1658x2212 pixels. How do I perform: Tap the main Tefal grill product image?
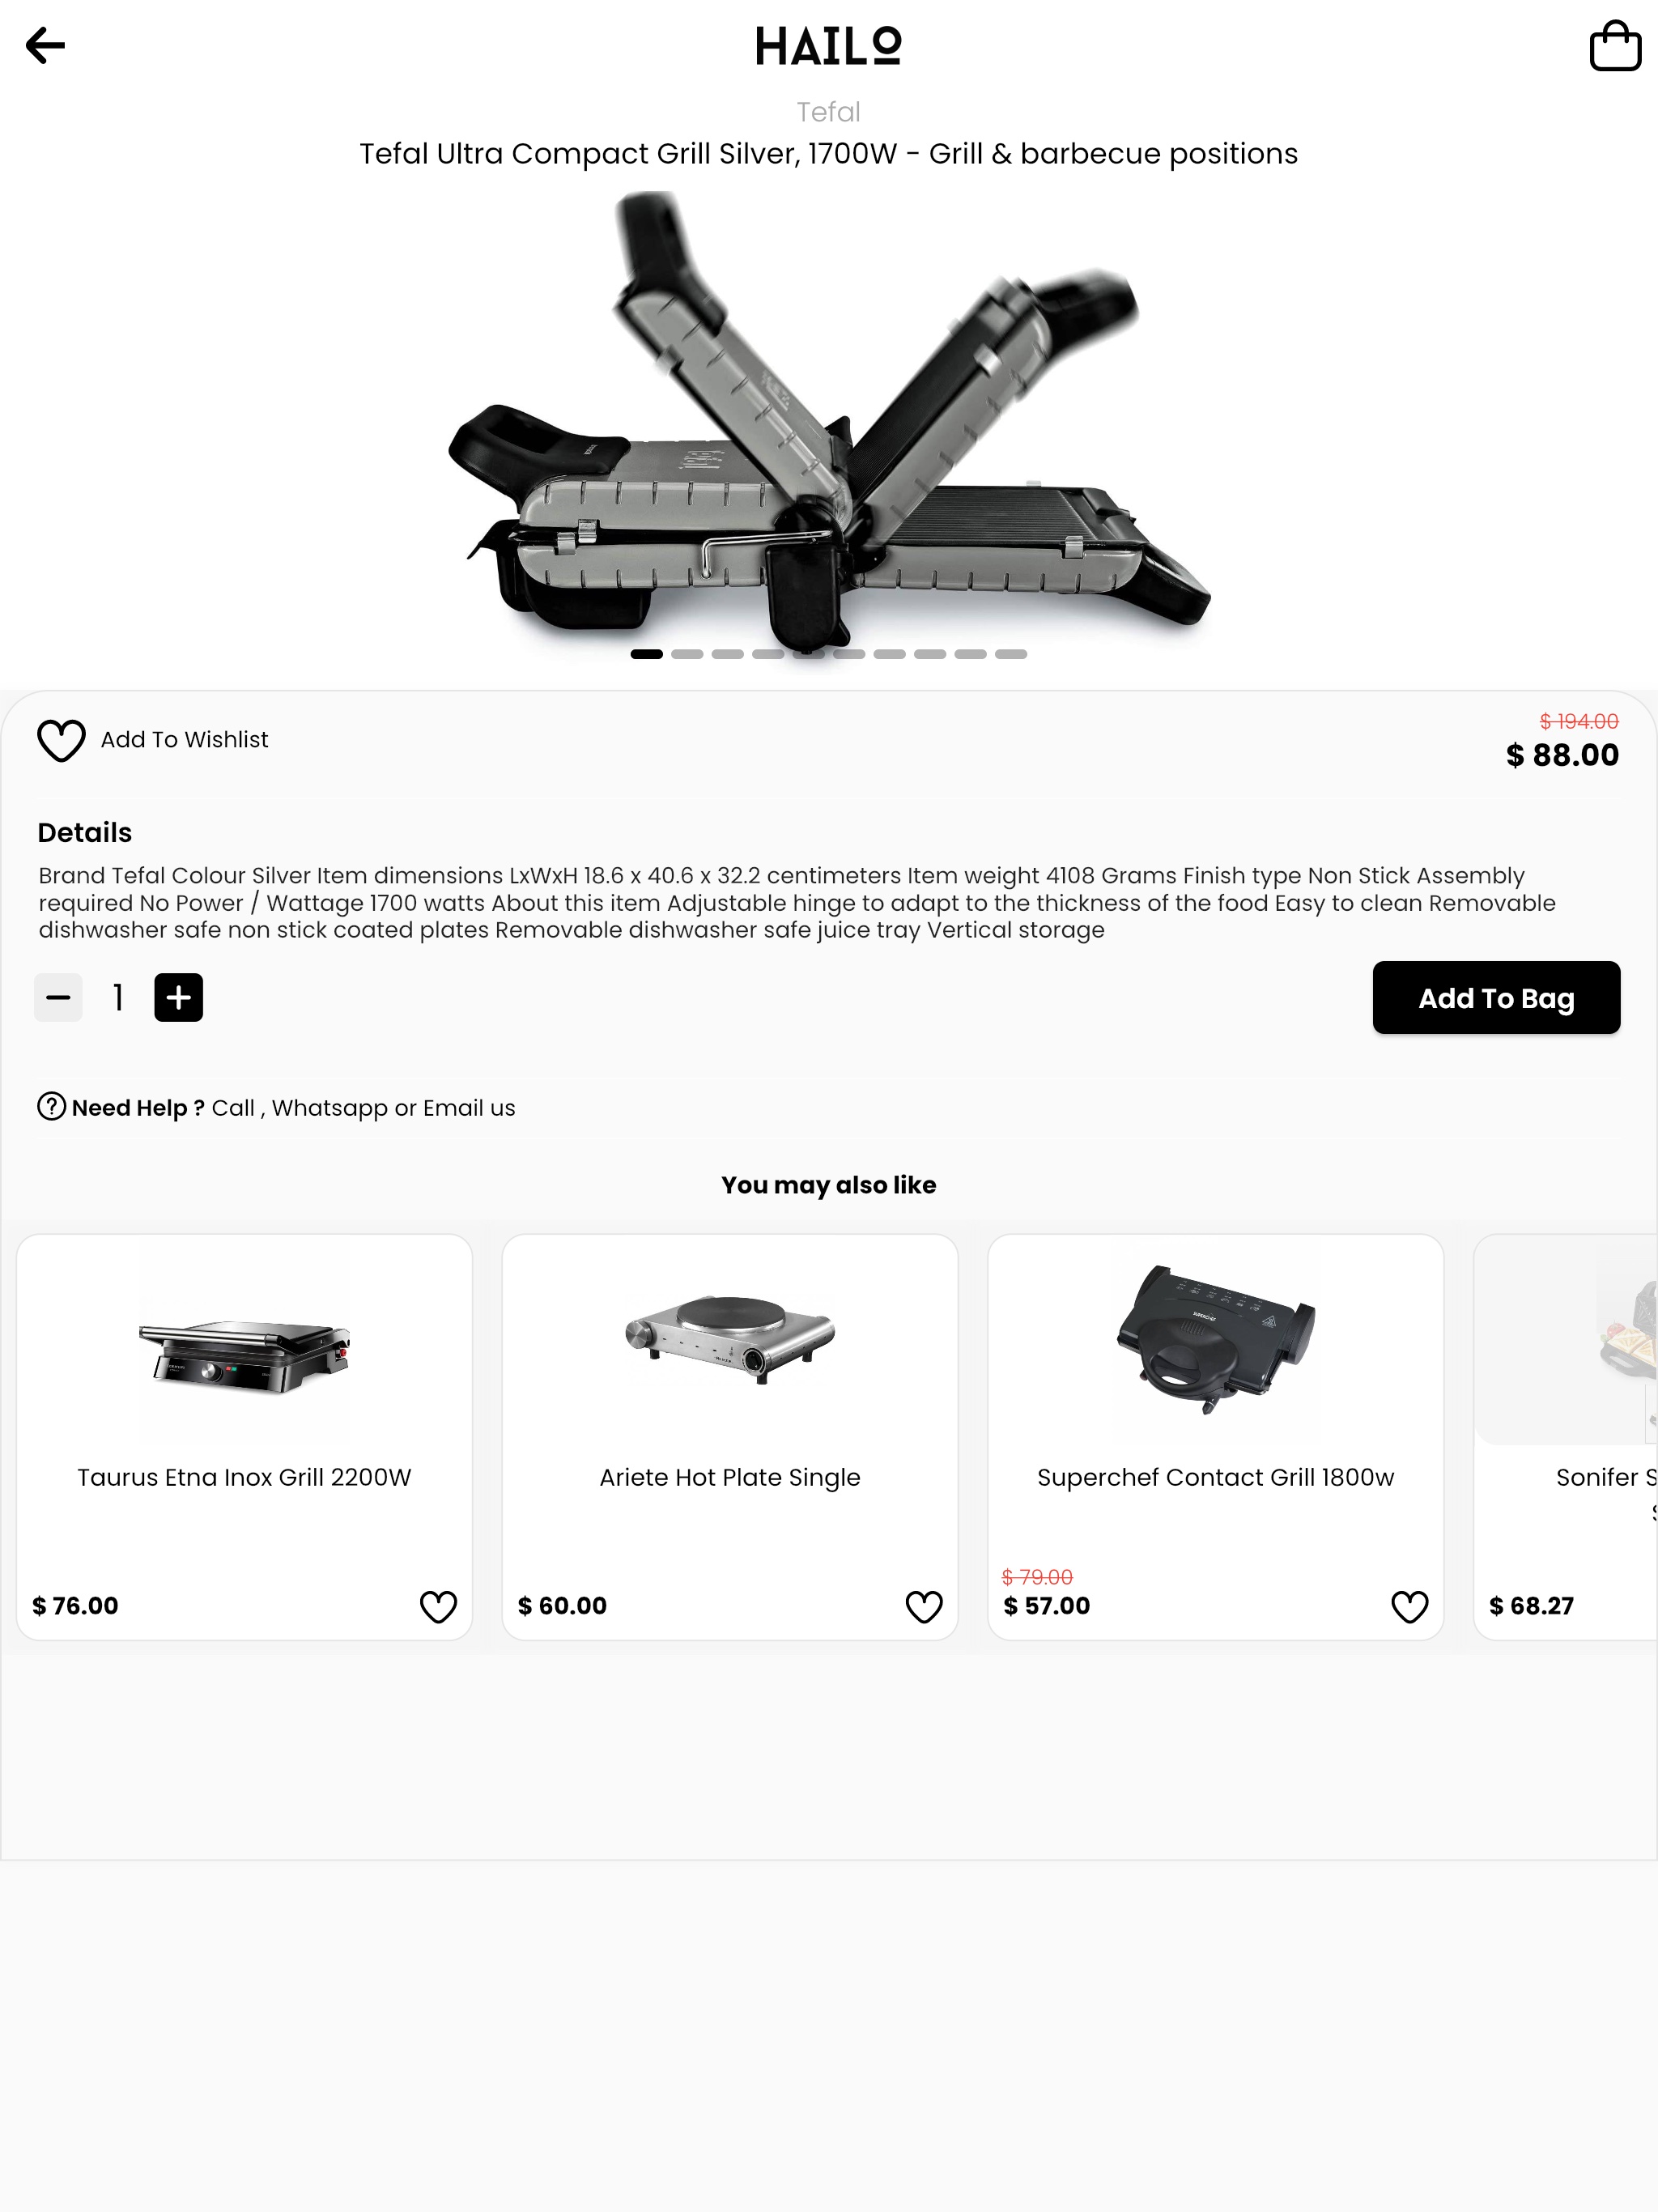click(829, 420)
